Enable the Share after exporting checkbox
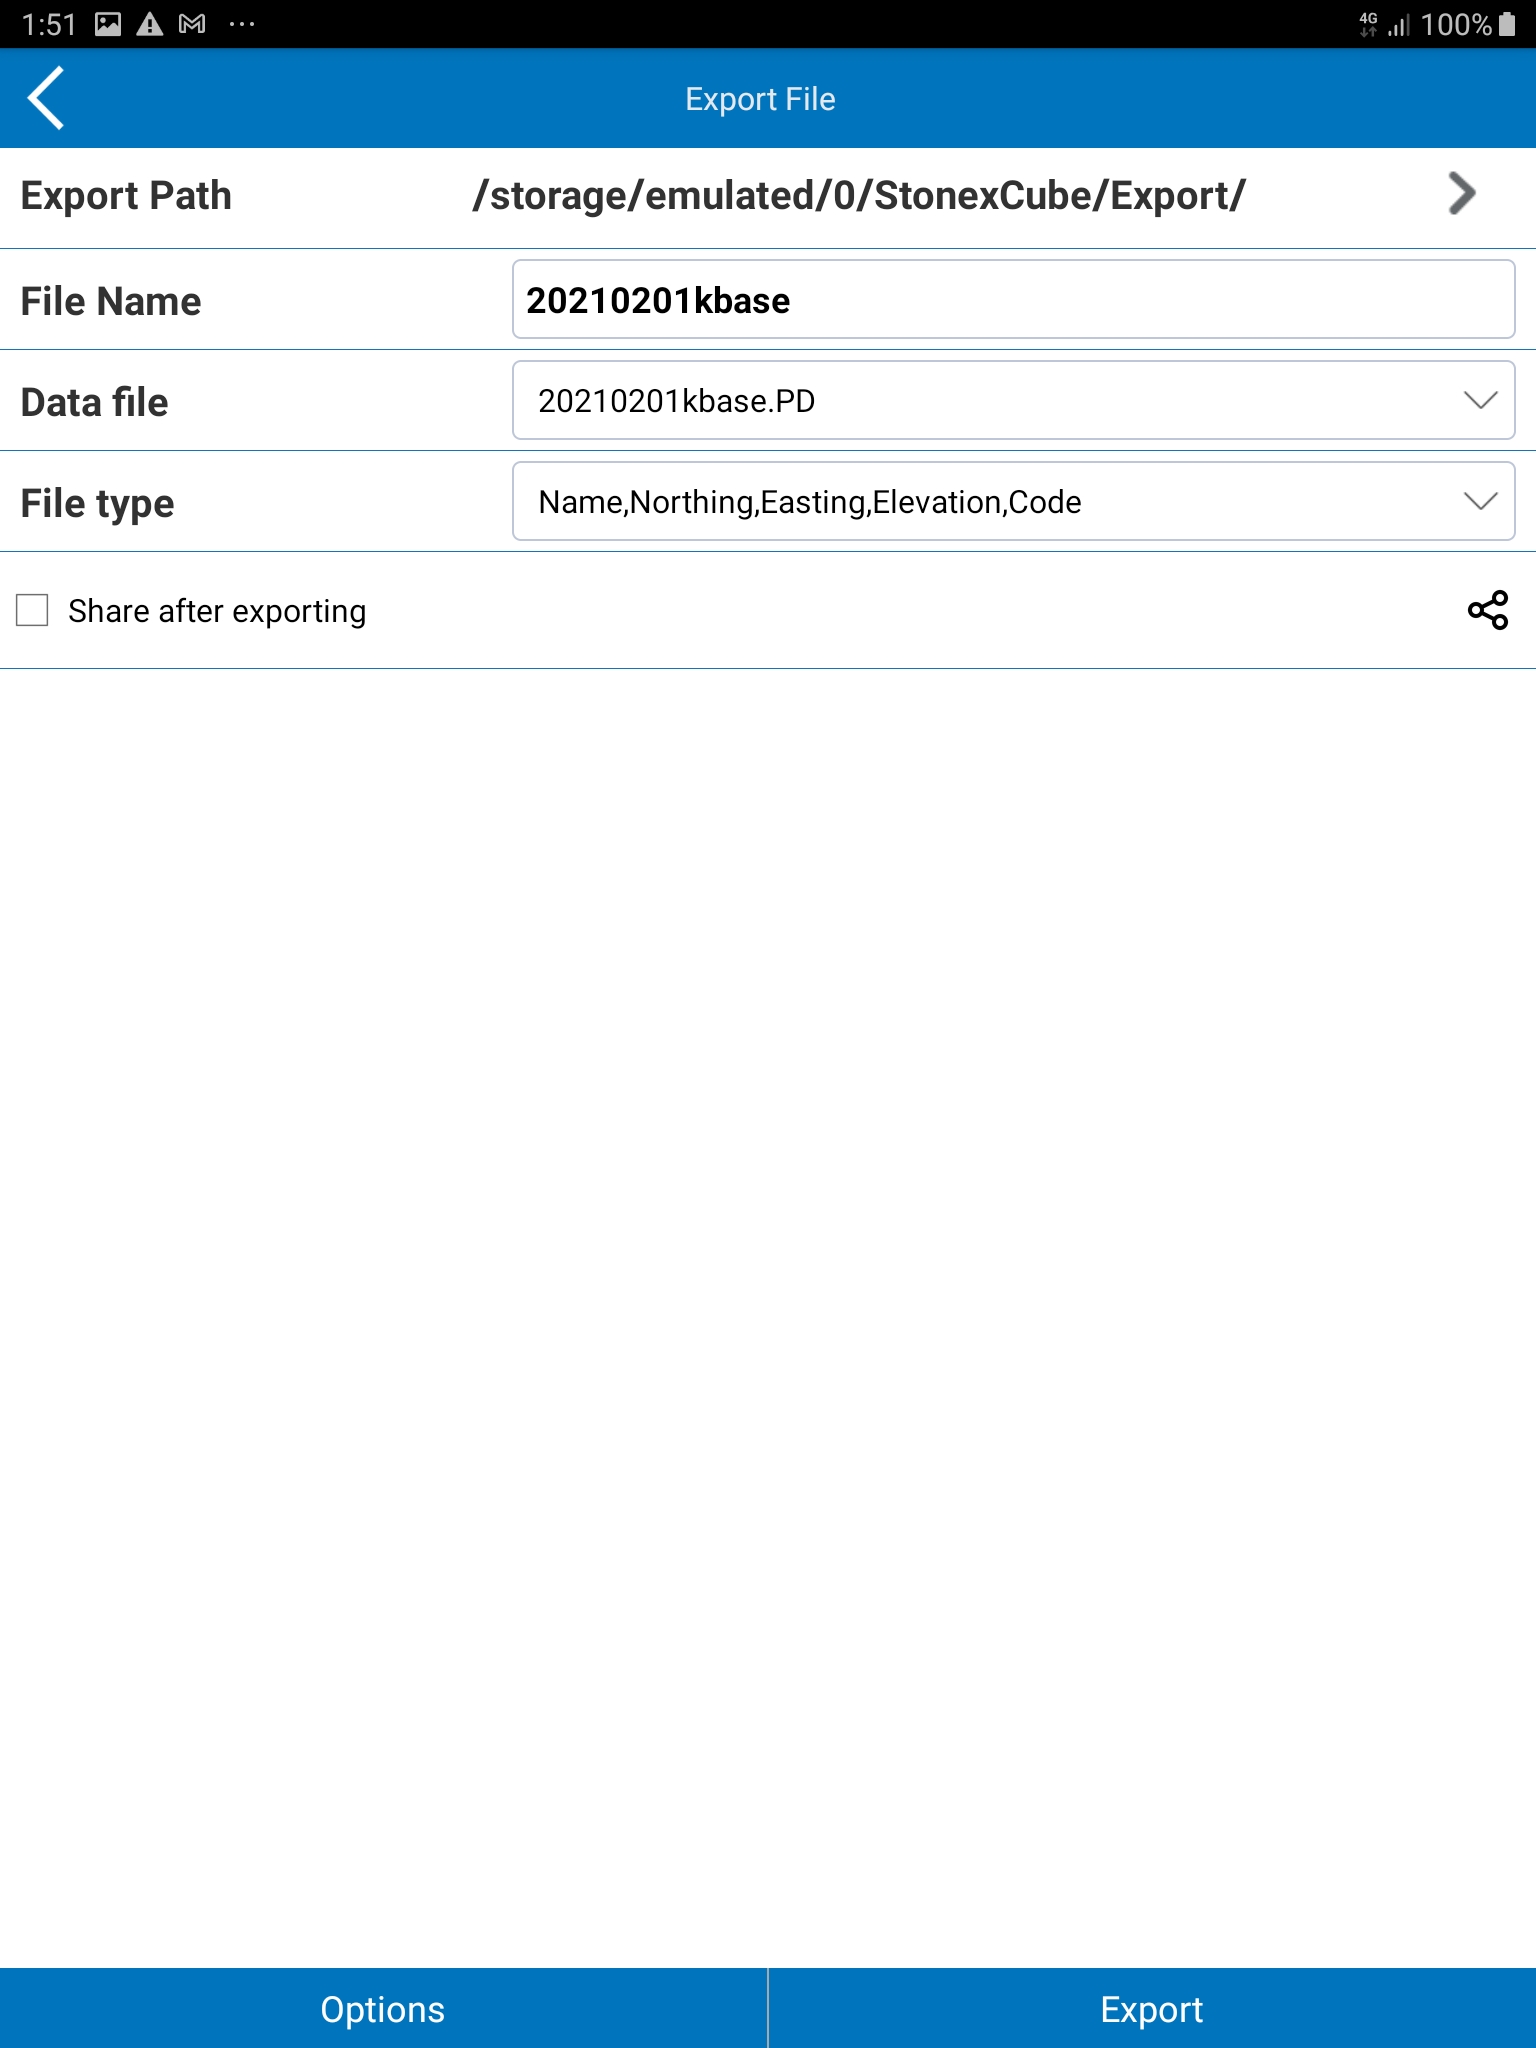The image size is (1536, 2048). point(32,610)
